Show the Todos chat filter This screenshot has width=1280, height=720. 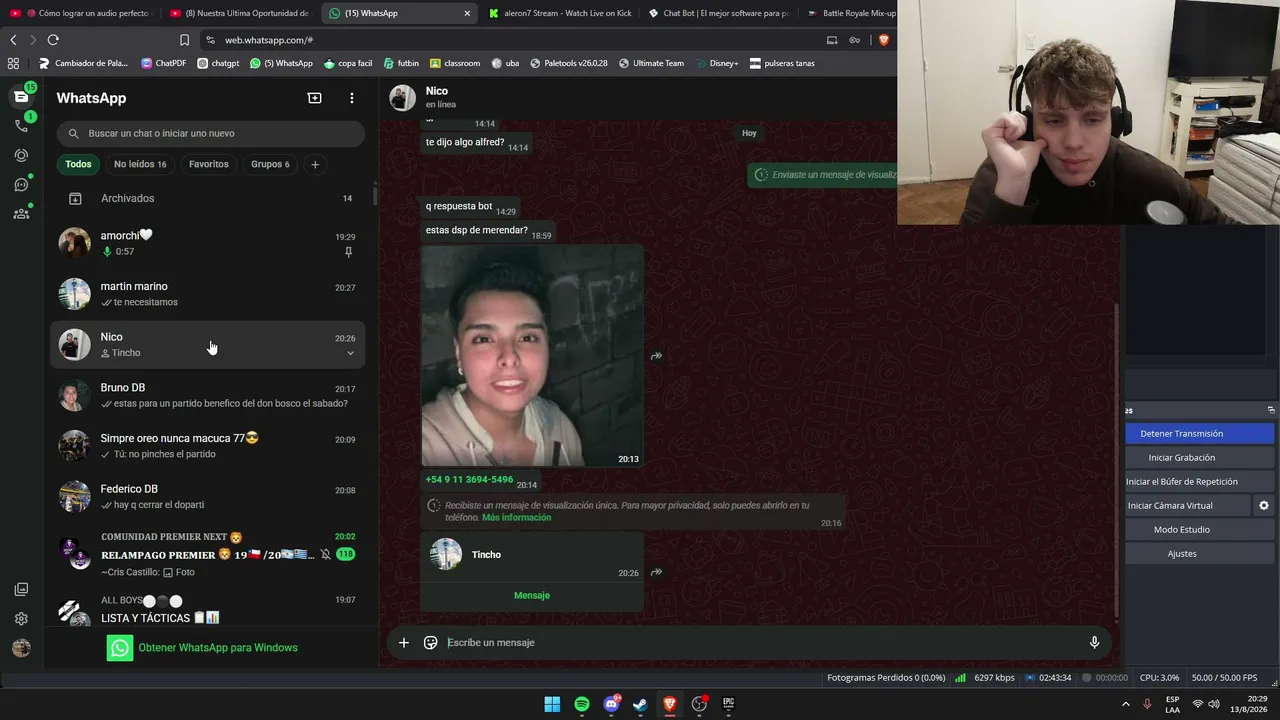[x=78, y=164]
